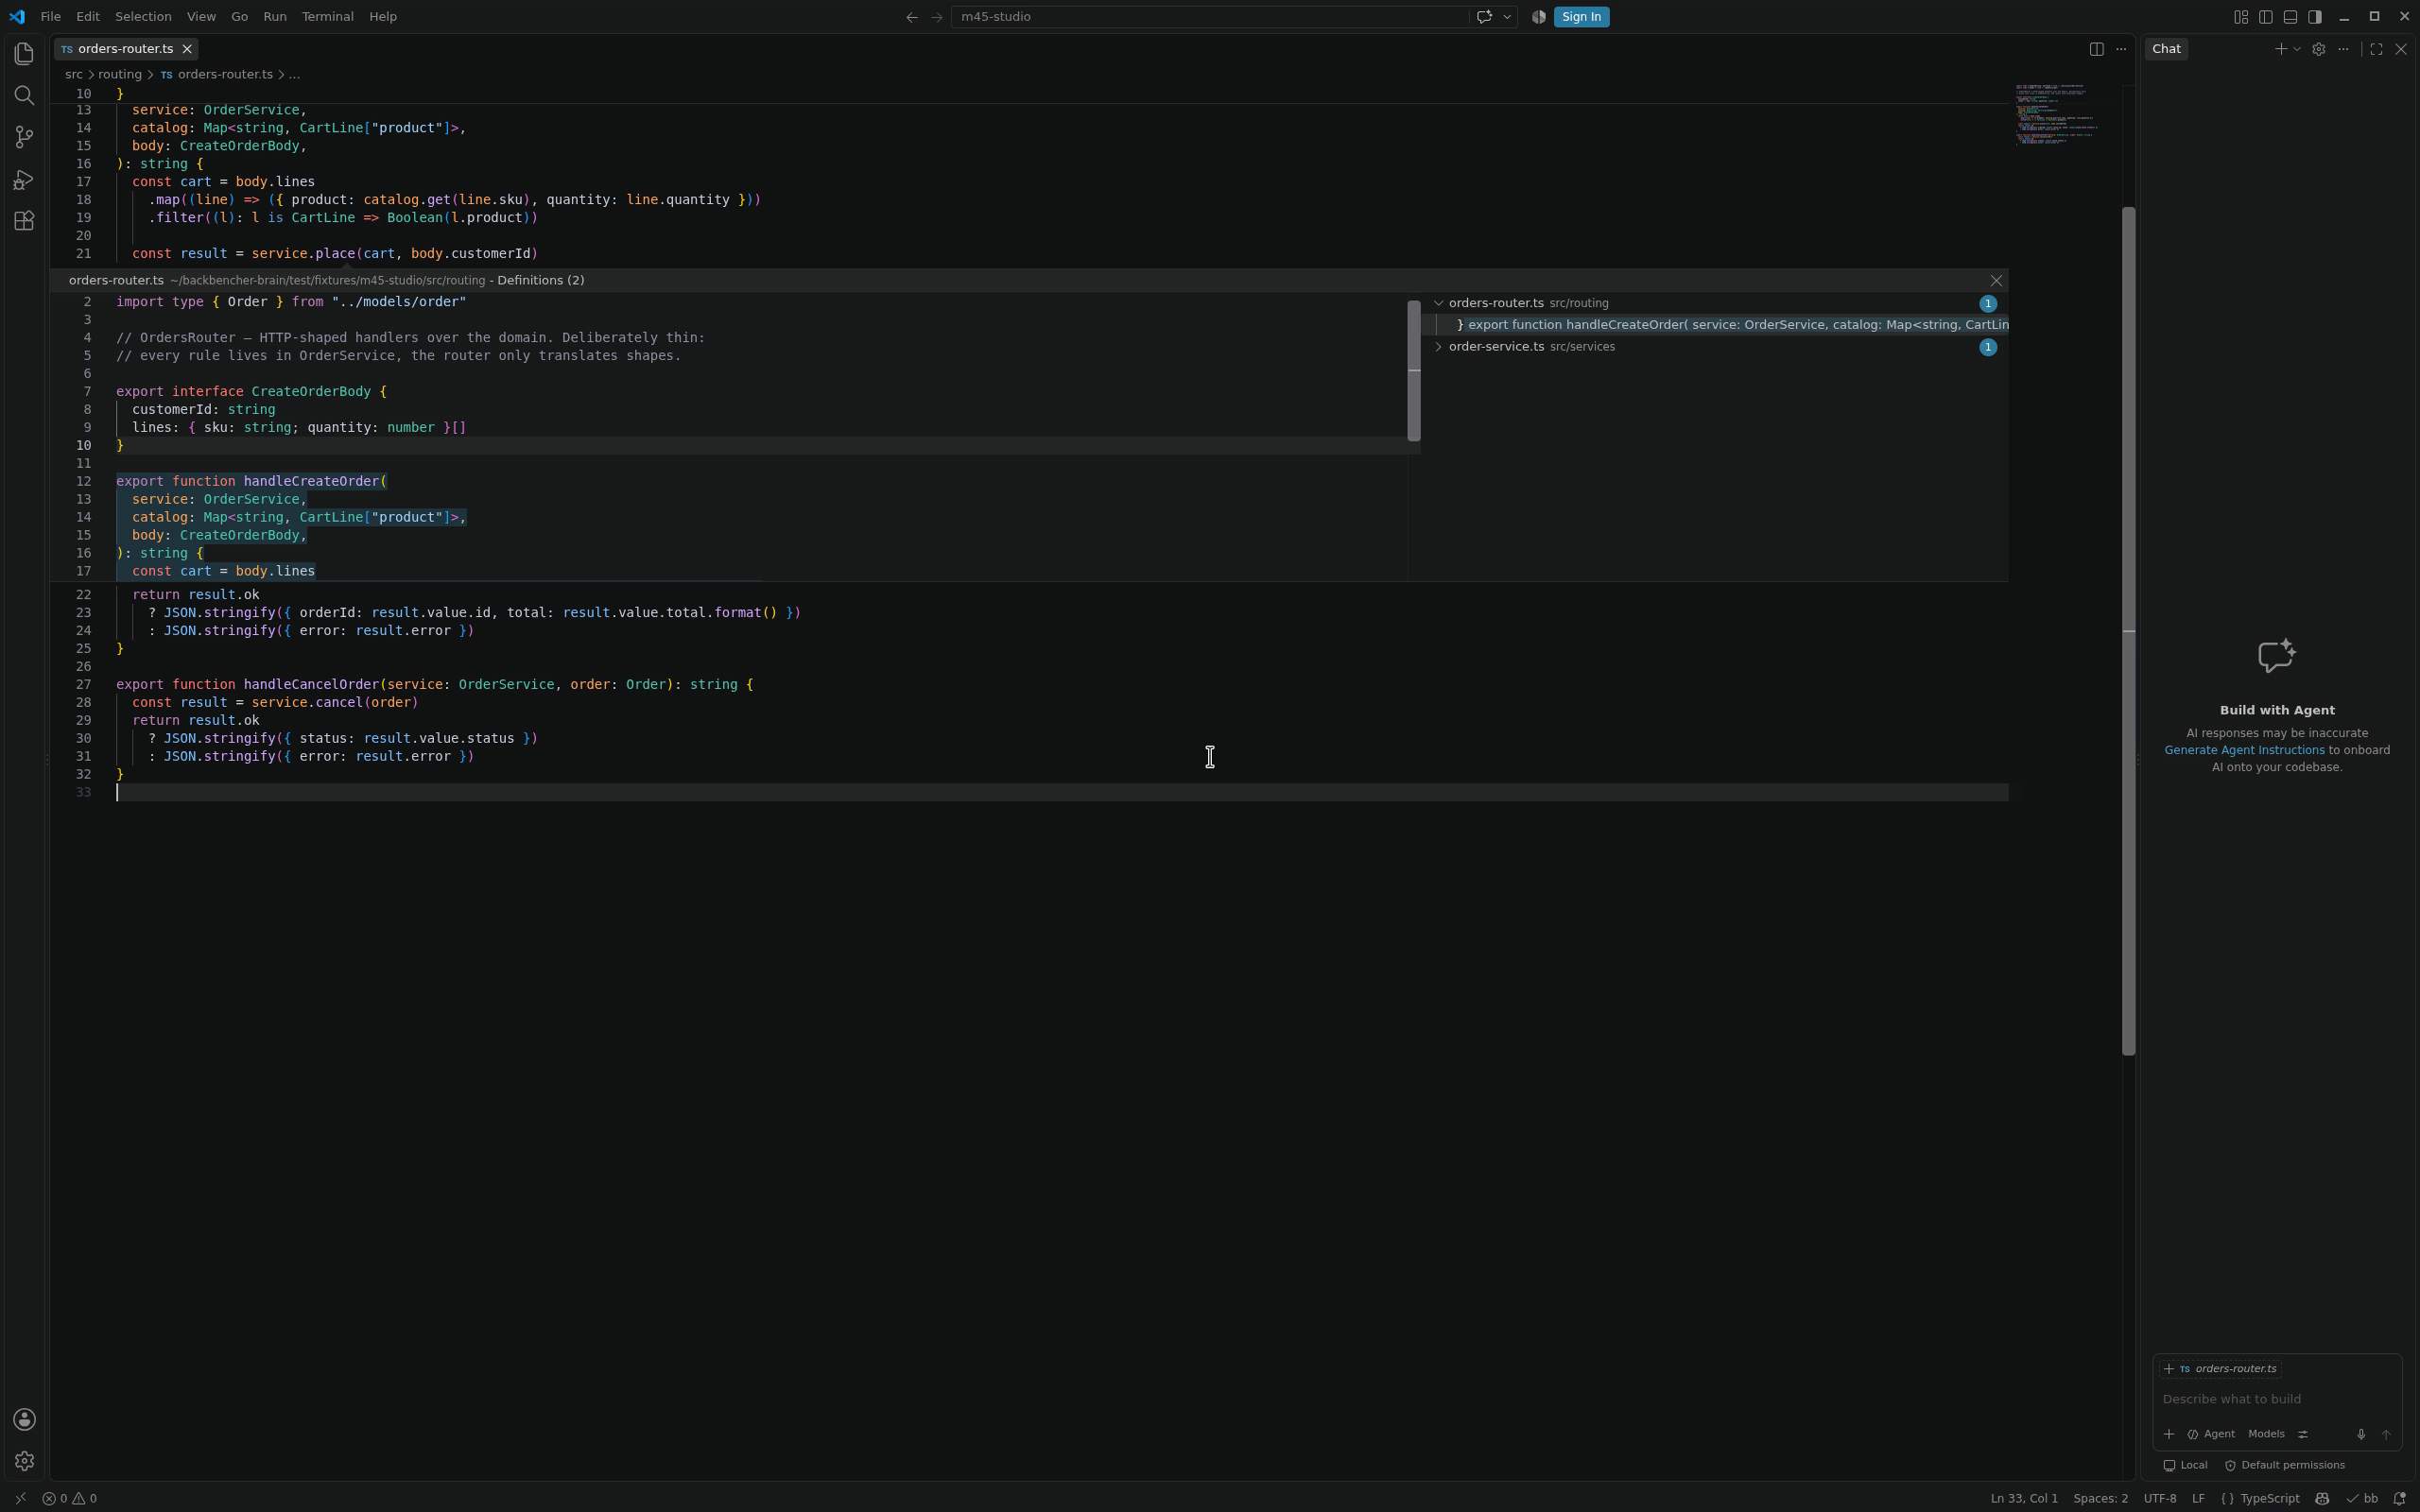Select the orders-router.ts editor tab
Viewport: 2420px width, 1512px height.
(125, 49)
